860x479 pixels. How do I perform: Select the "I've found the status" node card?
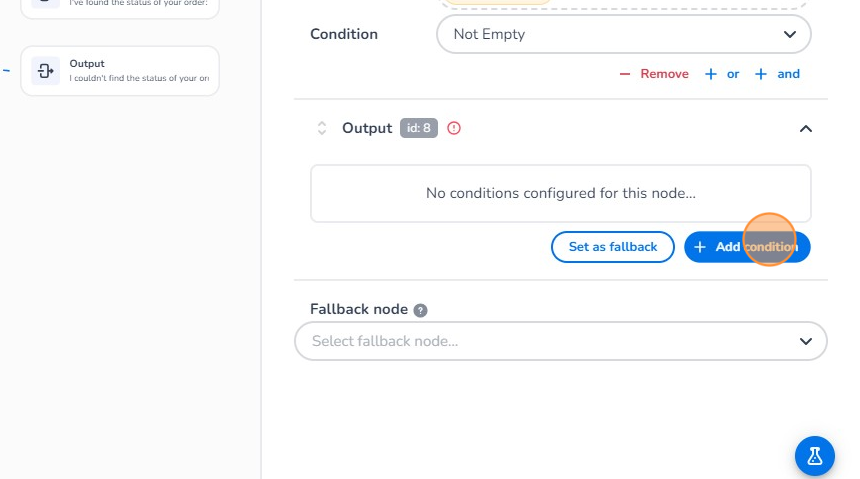pyautogui.click(x=120, y=5)
